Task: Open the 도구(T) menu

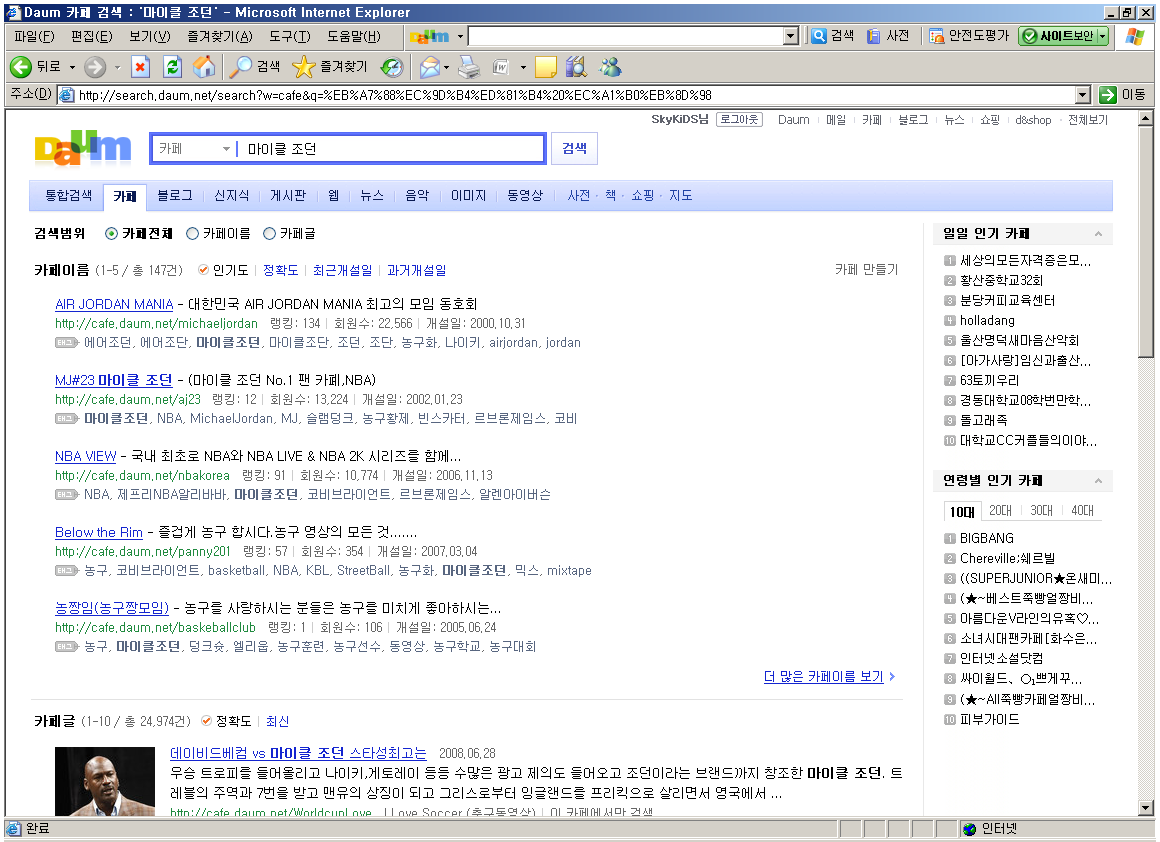Action: [x=289, y=36]
